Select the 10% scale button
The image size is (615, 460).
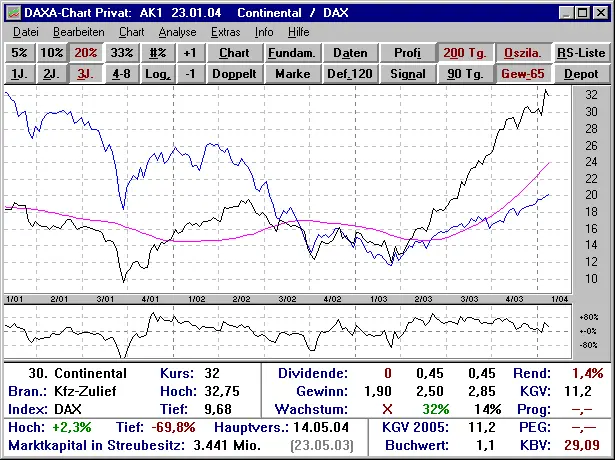[52, 53]
